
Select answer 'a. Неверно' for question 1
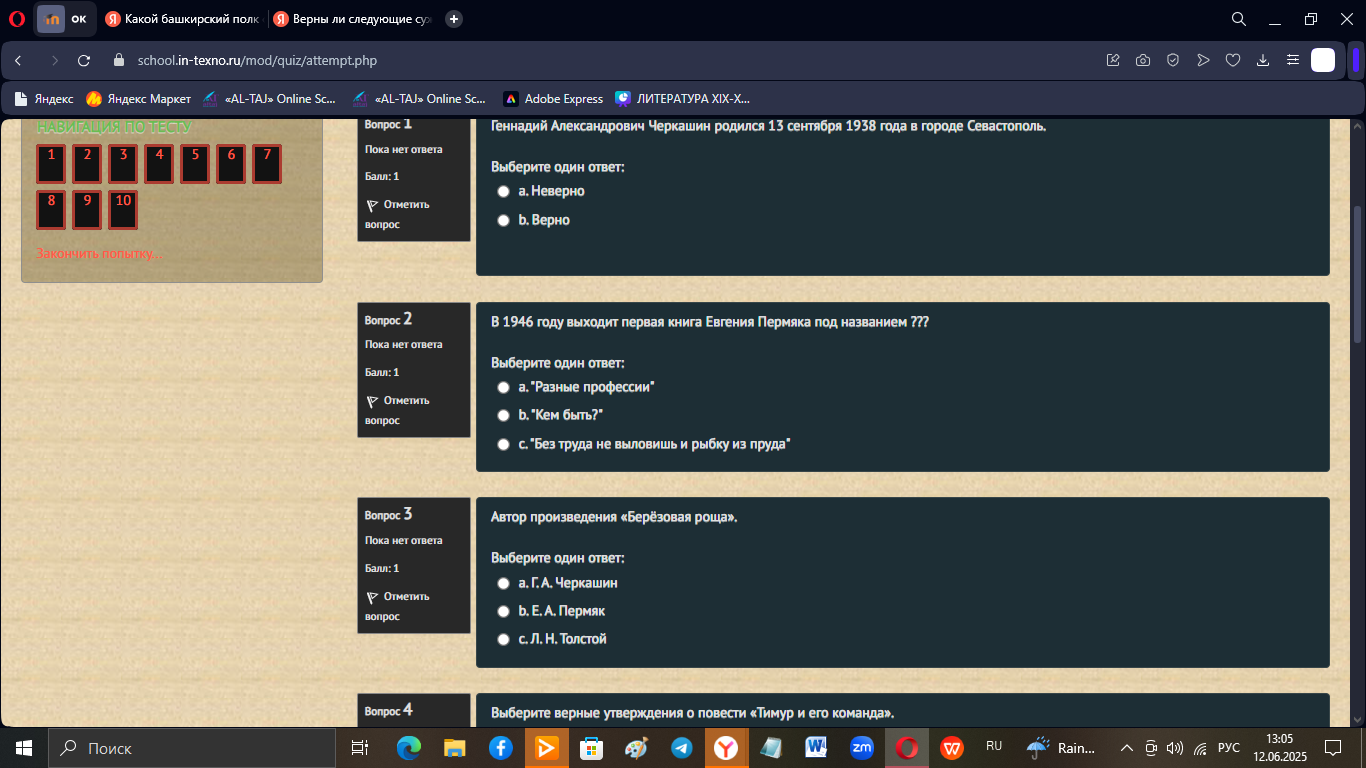[504, 191]
